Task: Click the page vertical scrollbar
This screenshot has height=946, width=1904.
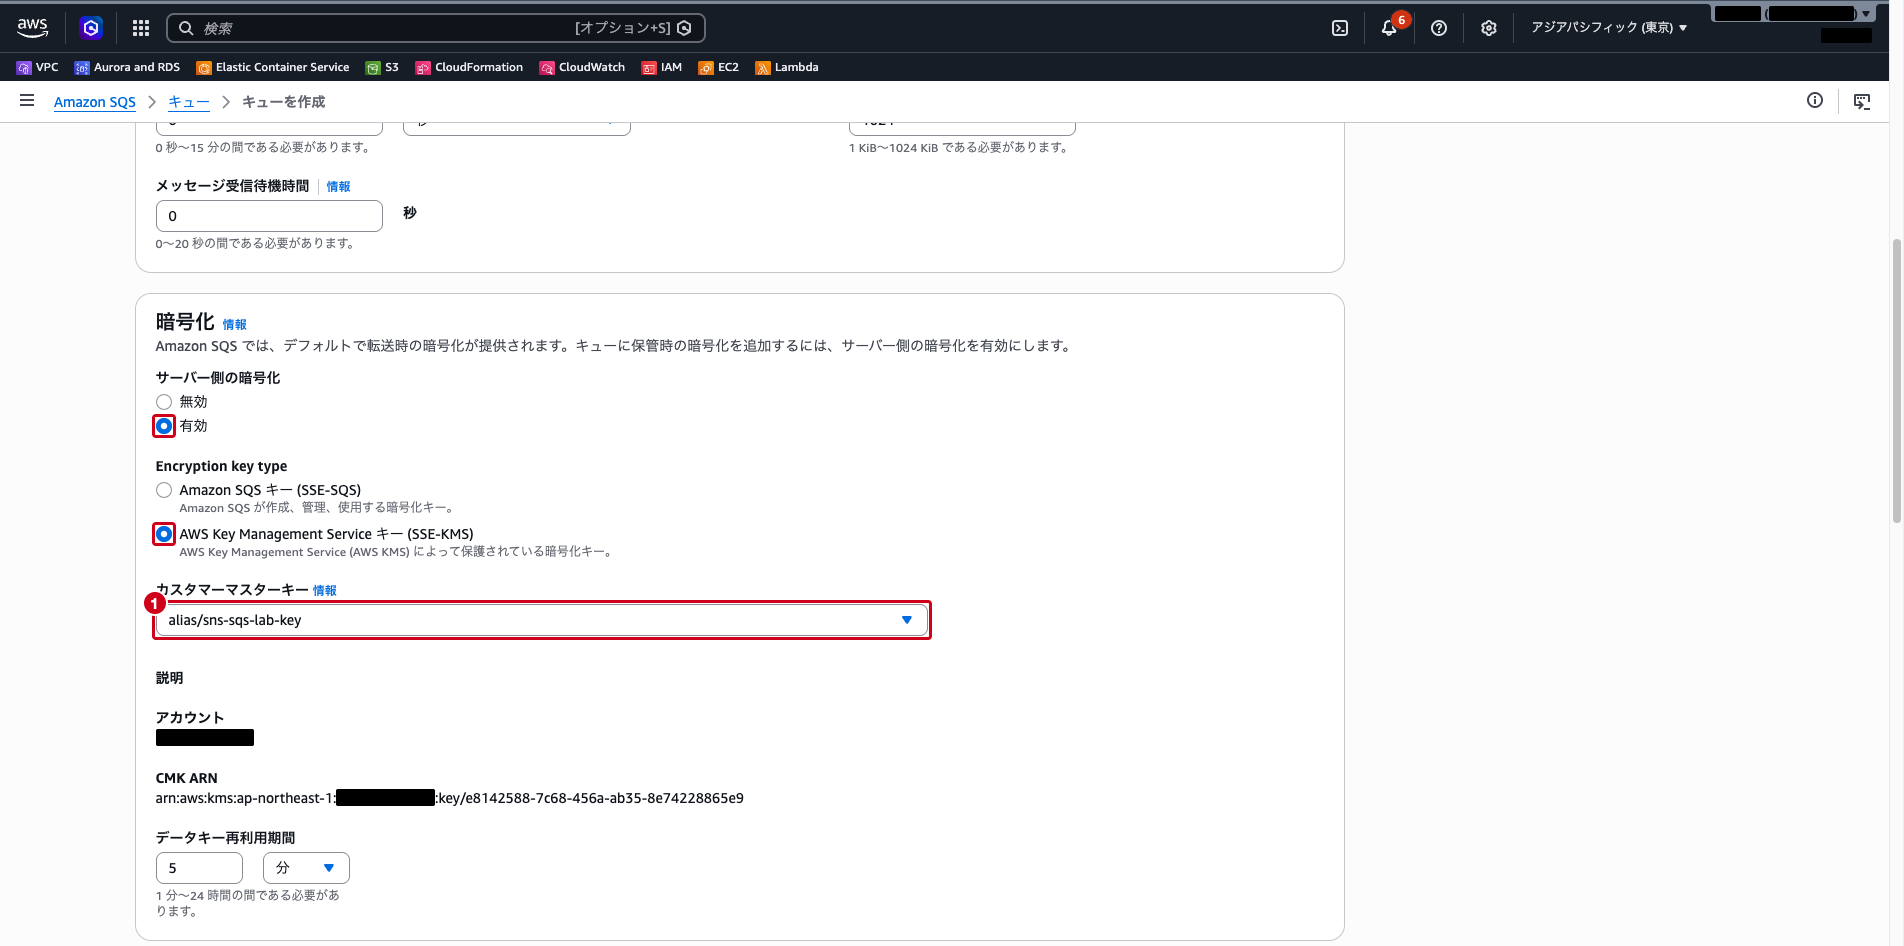Action: point(1896,380)
